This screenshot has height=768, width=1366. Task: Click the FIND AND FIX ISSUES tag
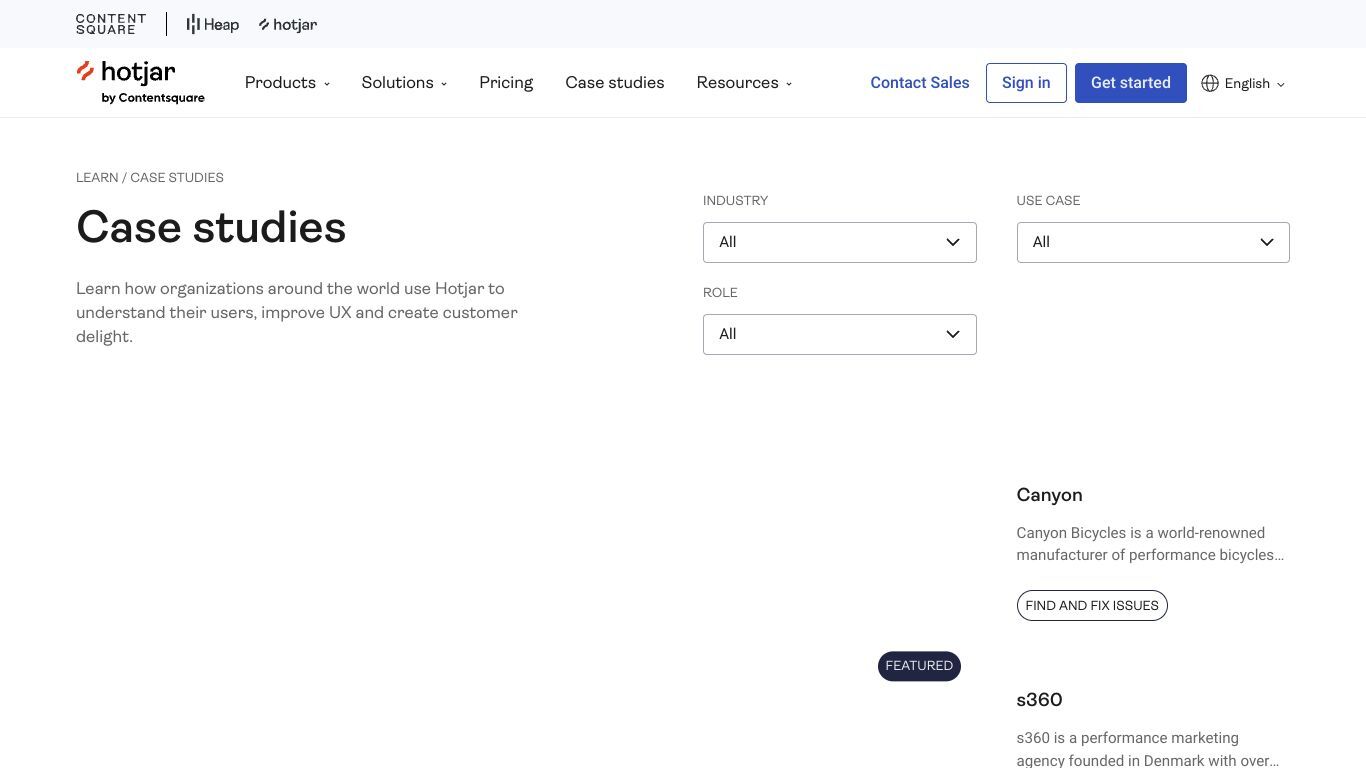[x=1092, y=605]
